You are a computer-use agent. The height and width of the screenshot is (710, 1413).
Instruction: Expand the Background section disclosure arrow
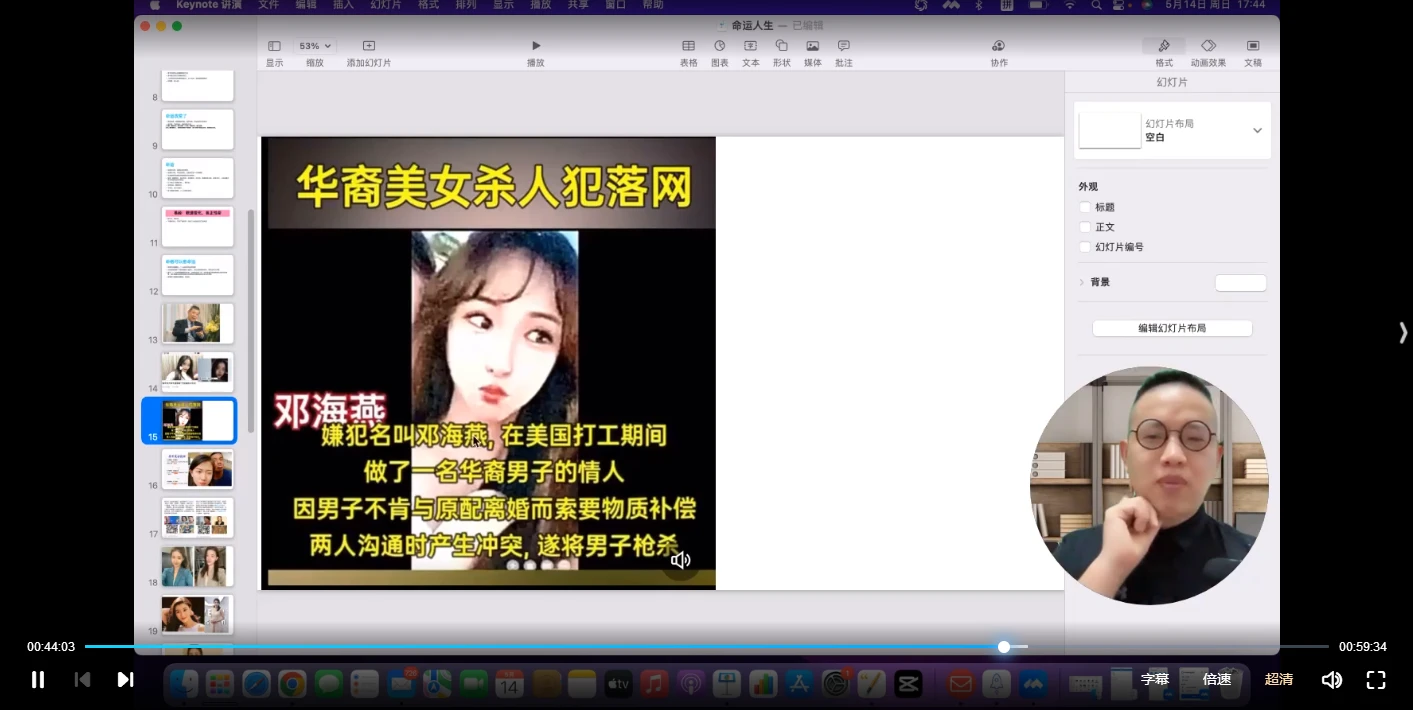tap(1082, 283)
